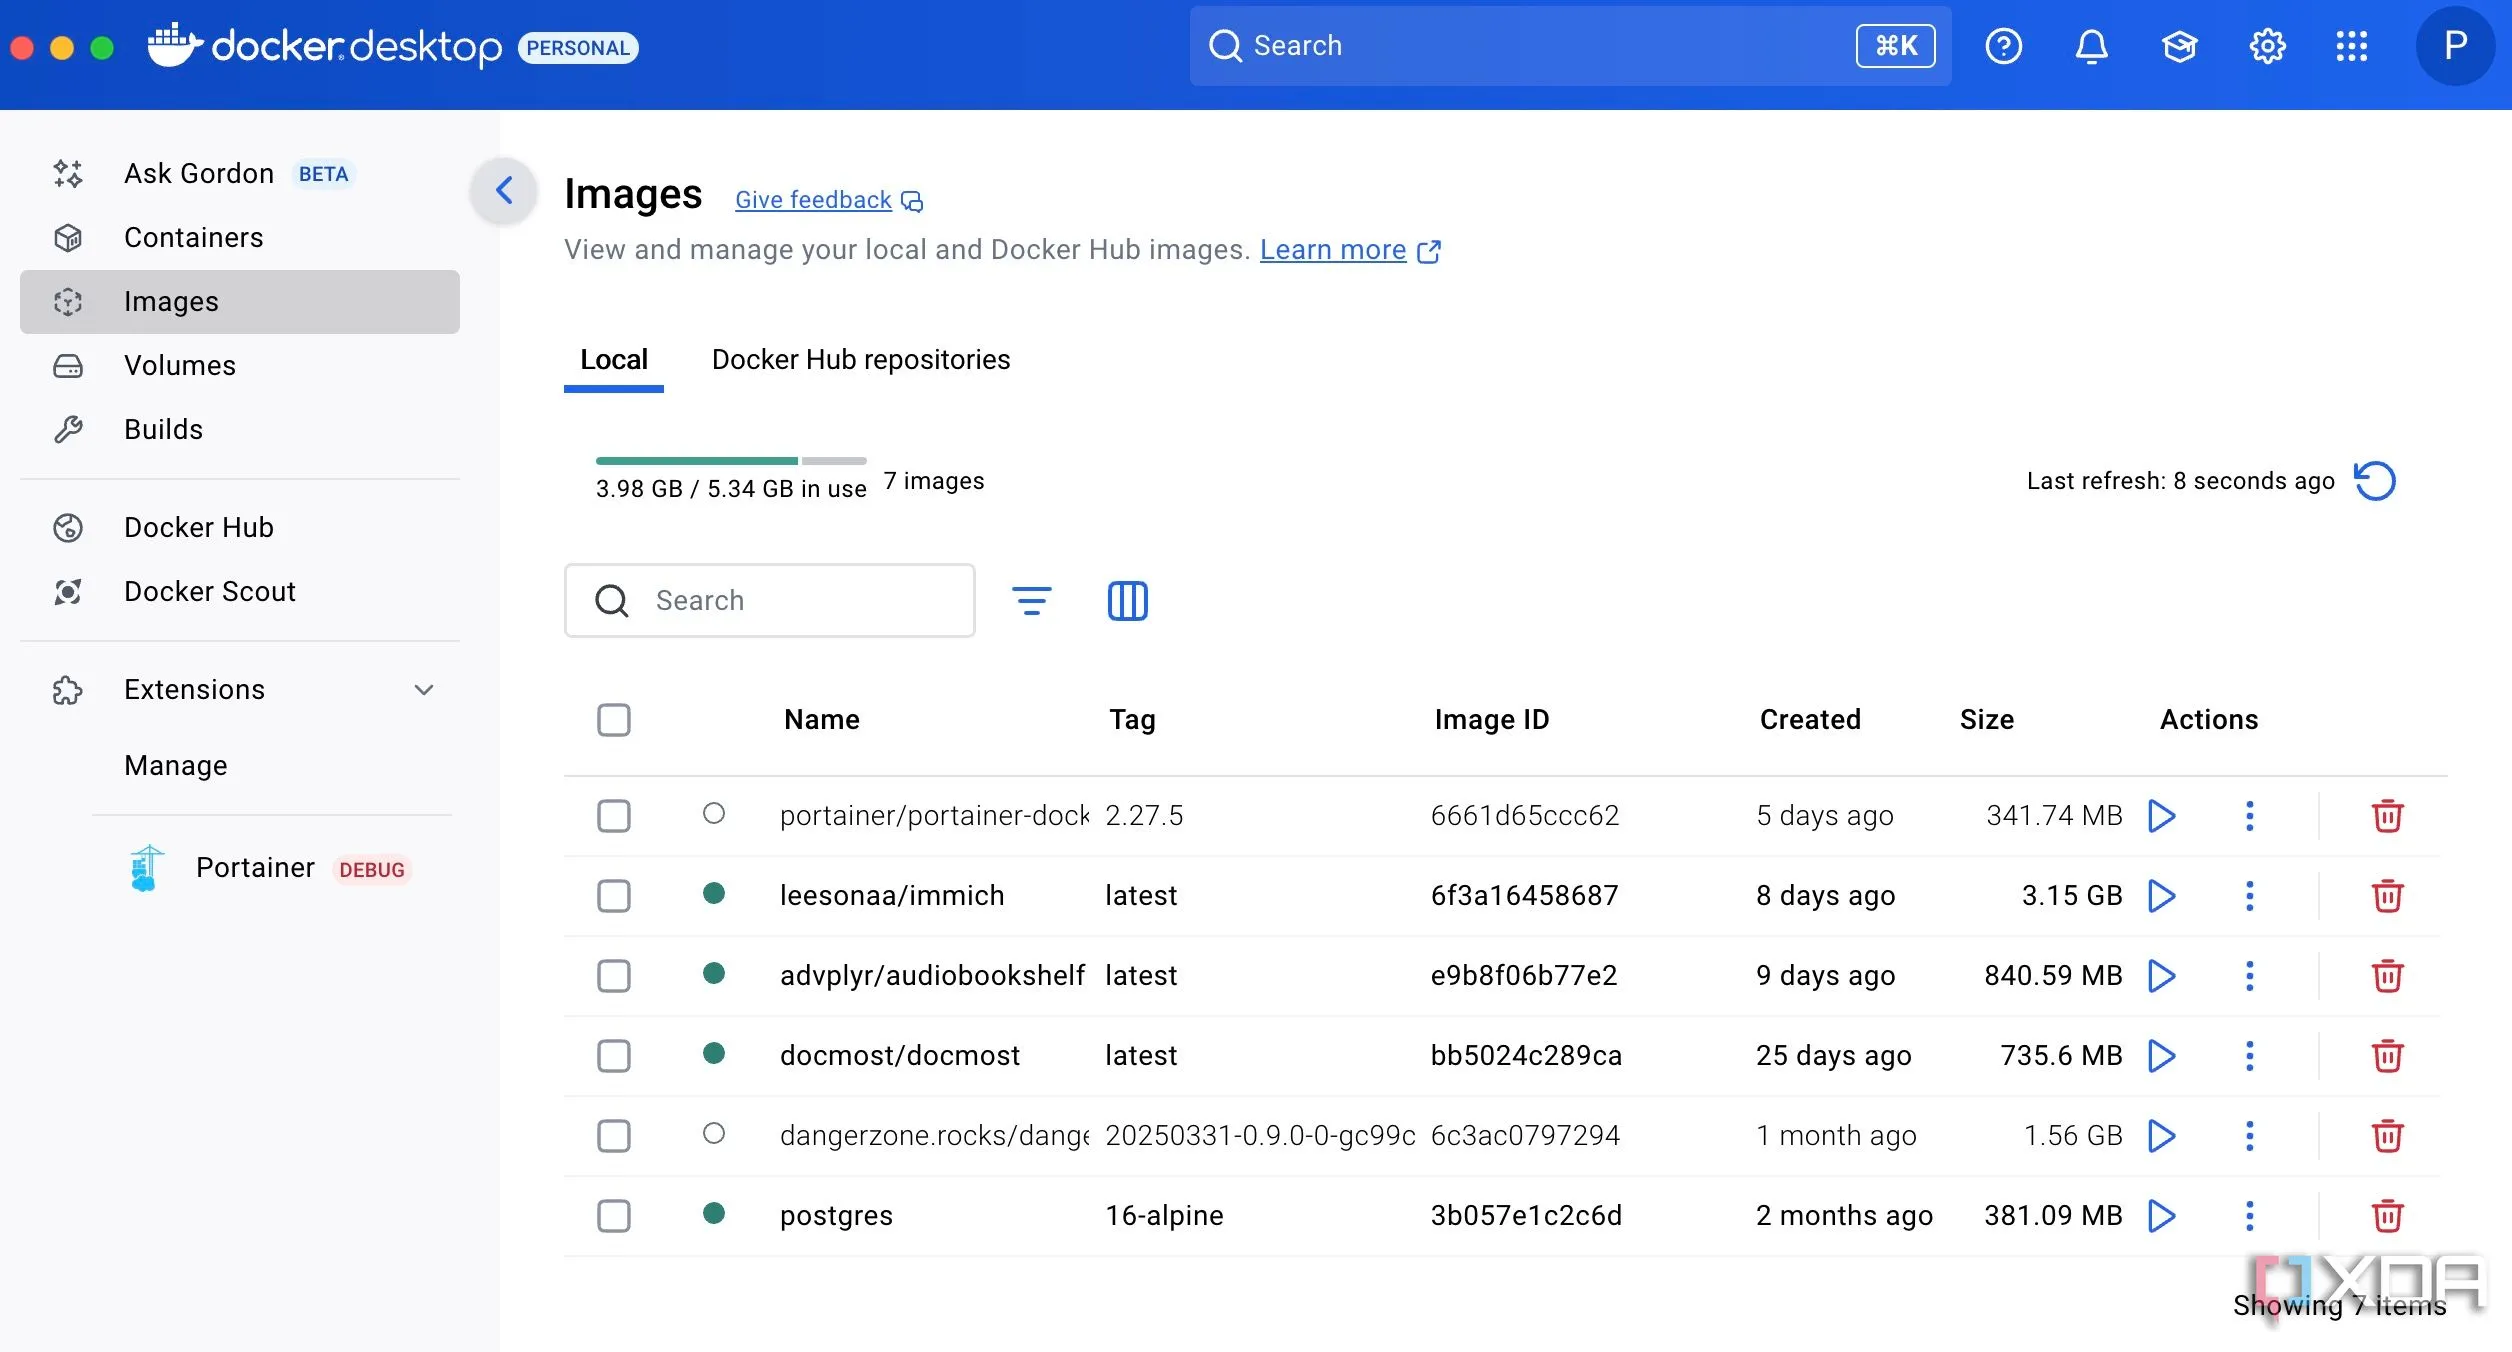Sort by the Size column header

1987,720
